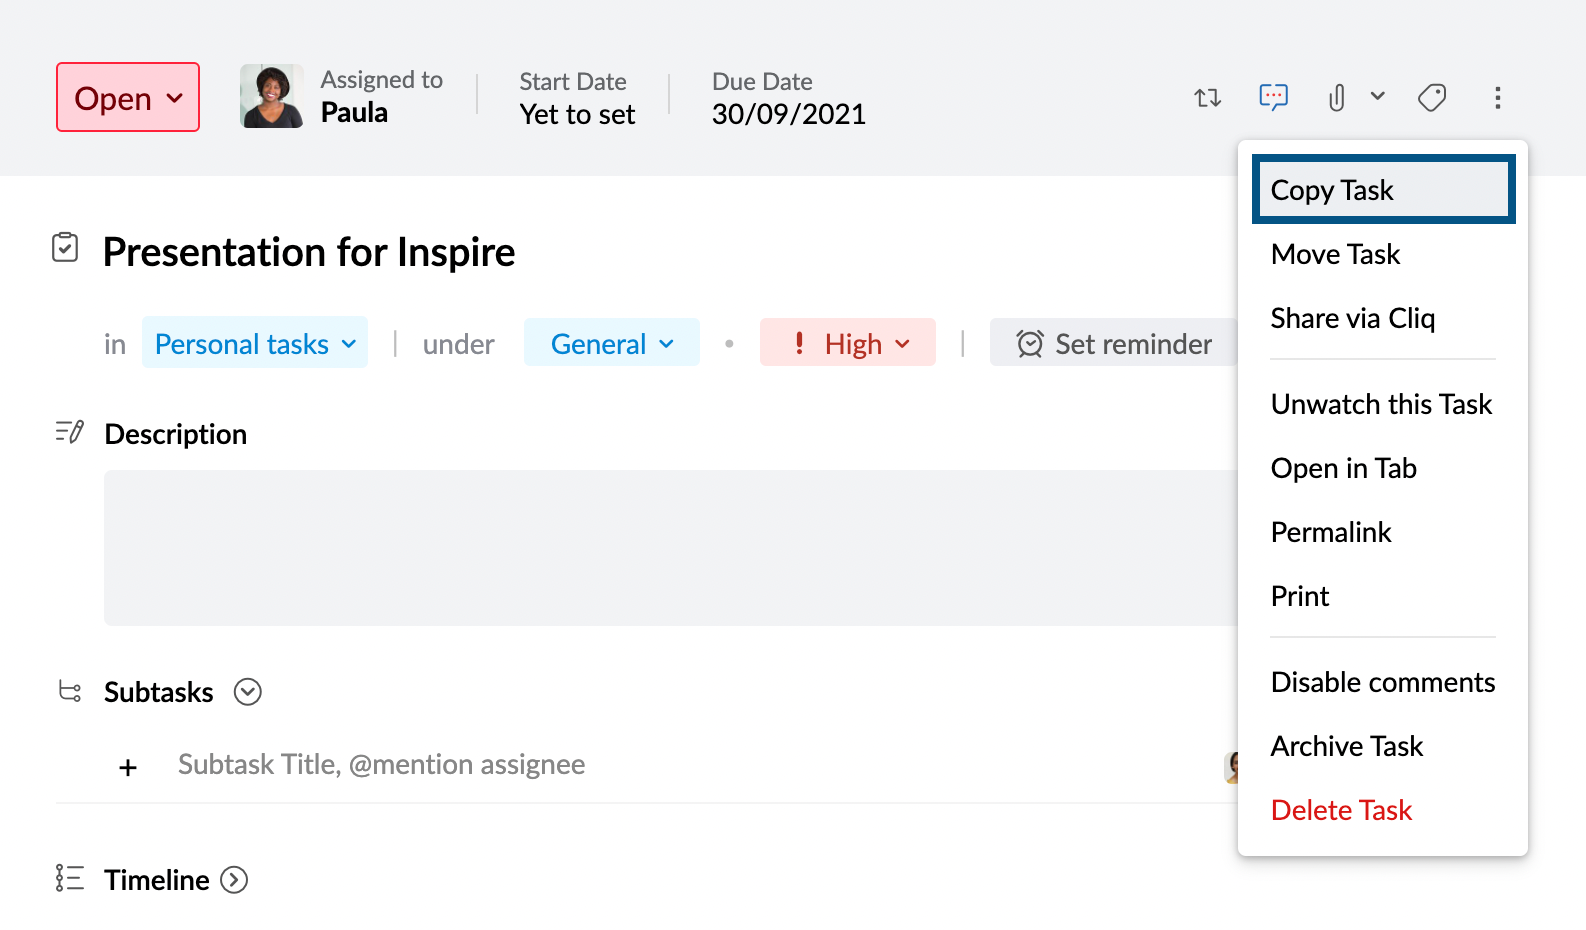Click the task checklist icon beside the title
This screenshot has height=930, width=1586.
pyautogui.click(x=65, y=247)
